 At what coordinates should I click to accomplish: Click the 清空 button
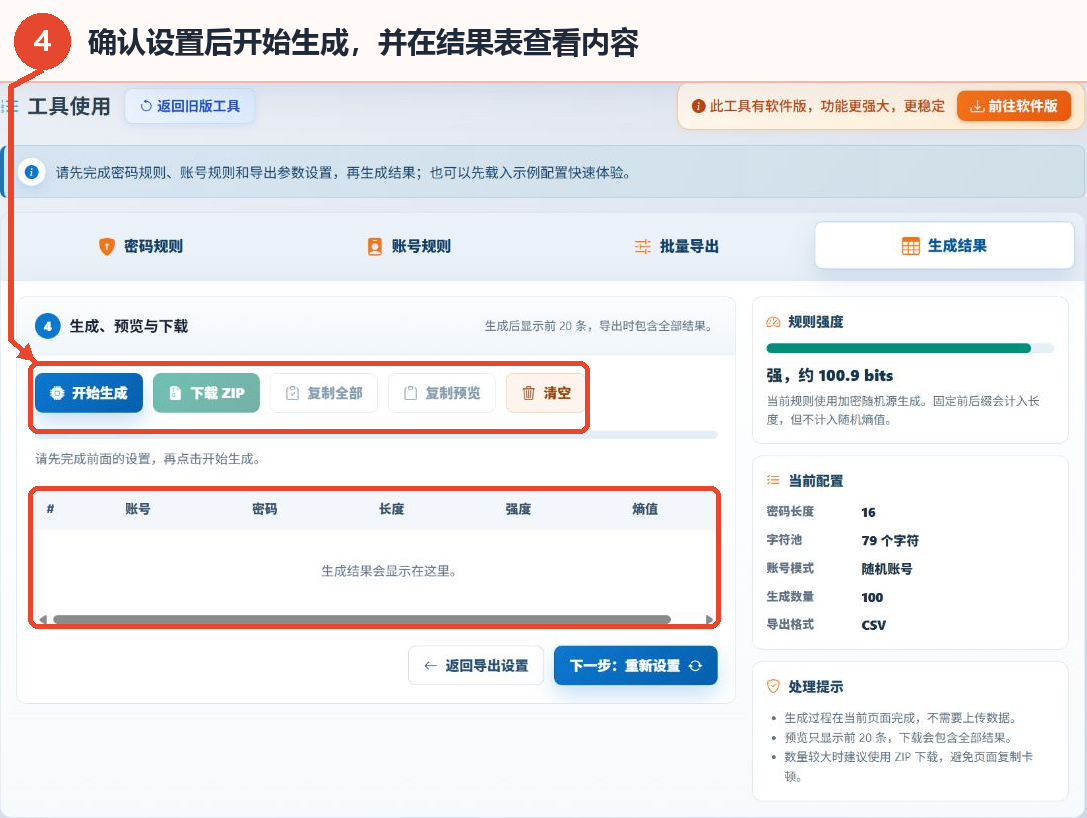pos(545,393)
